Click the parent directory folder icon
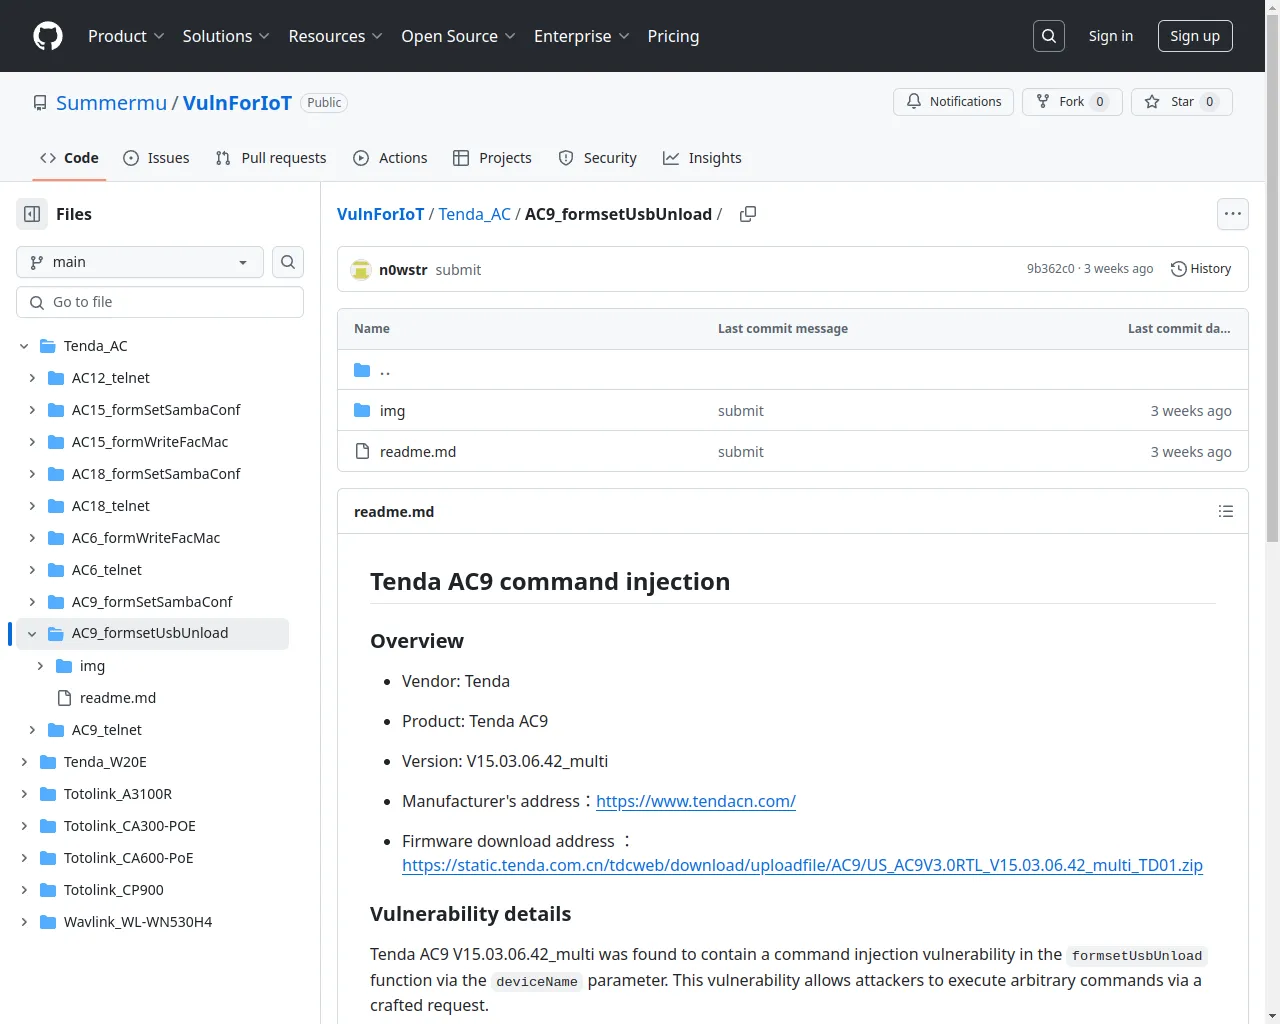The height and width of the screenshot is (1024, 1280). 362,370
